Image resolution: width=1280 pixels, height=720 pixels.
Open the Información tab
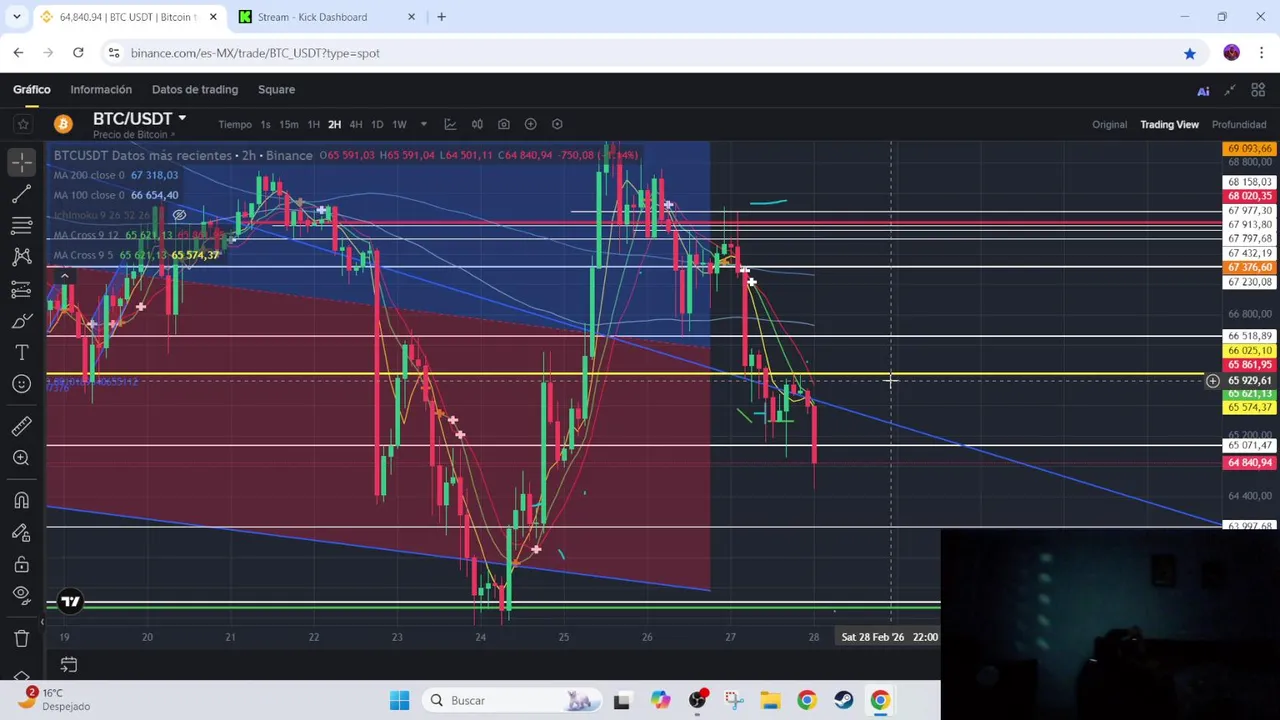pyautogui.click(x=101, y=89)
